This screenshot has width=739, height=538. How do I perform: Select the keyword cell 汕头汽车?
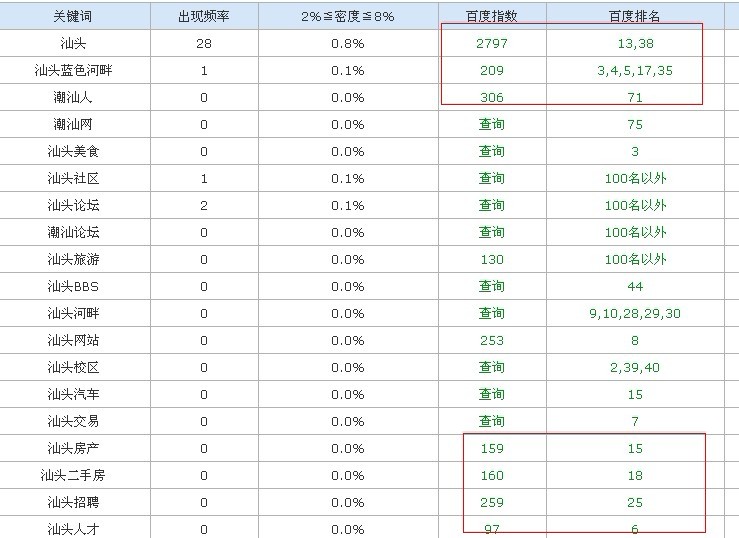pyautogui.click(x=74, y=394)
